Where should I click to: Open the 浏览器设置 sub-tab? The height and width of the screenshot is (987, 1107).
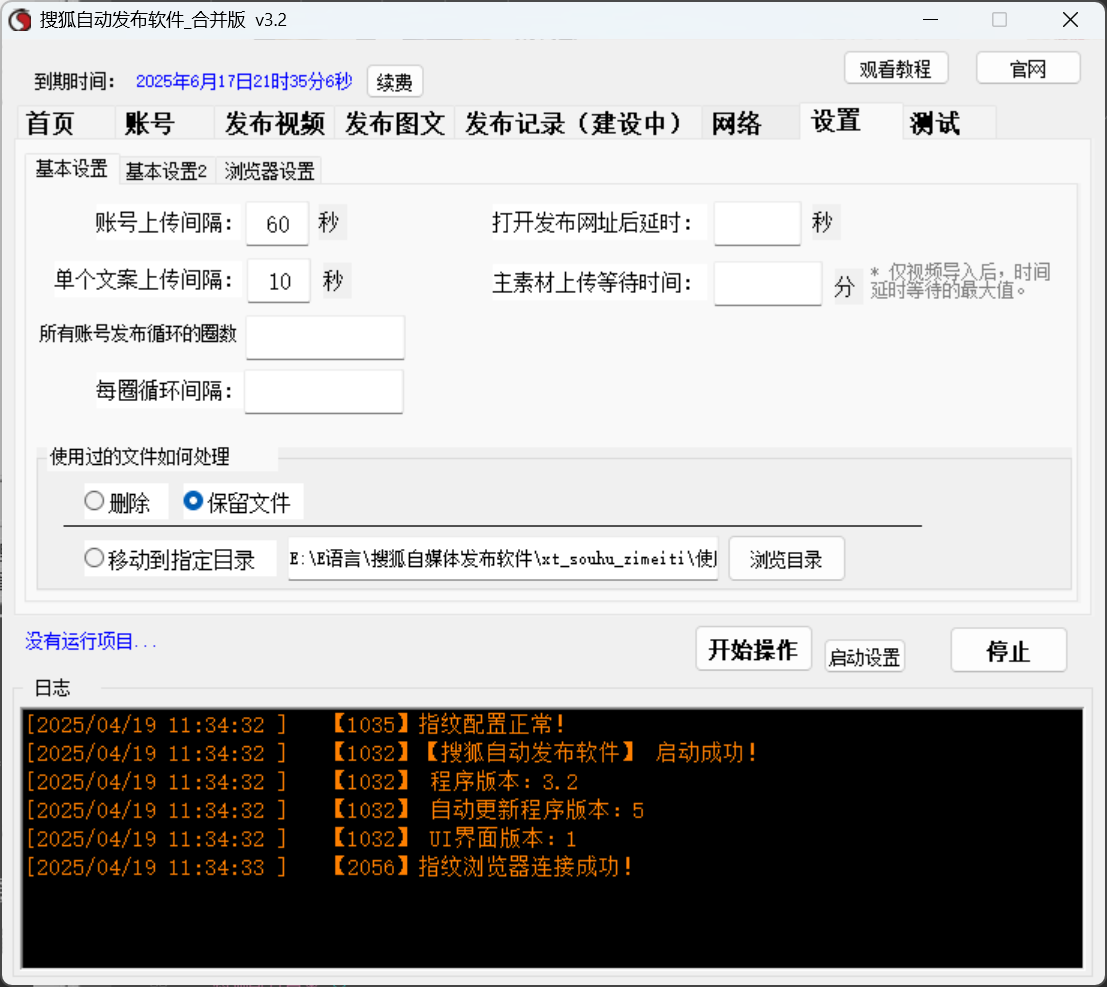[x=270, y=171]
